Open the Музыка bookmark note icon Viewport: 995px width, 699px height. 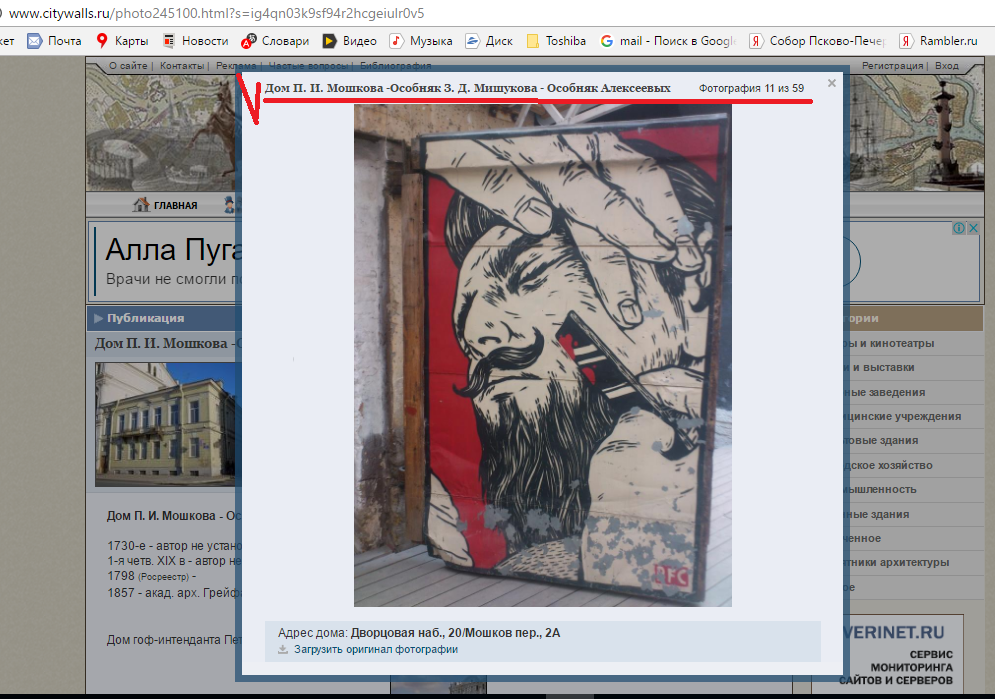click(x=396, y=41)
